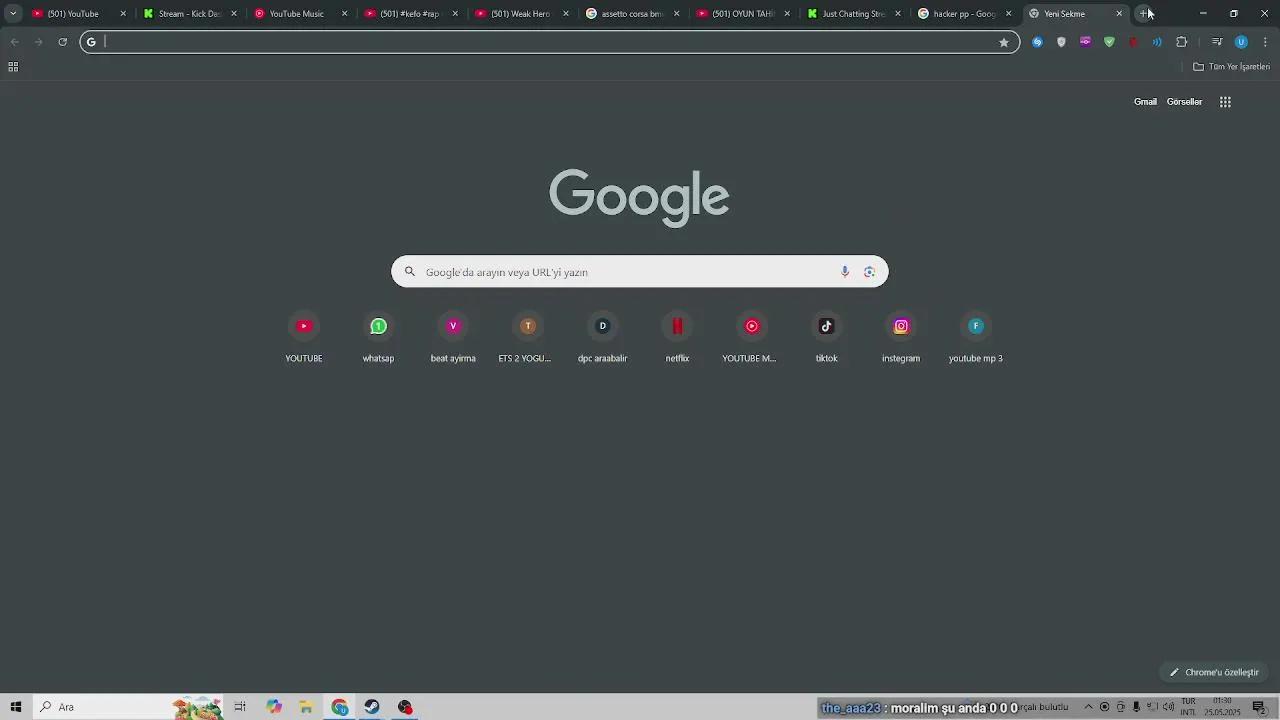Click the red extension icon in toolbar

pos(1133,42)
